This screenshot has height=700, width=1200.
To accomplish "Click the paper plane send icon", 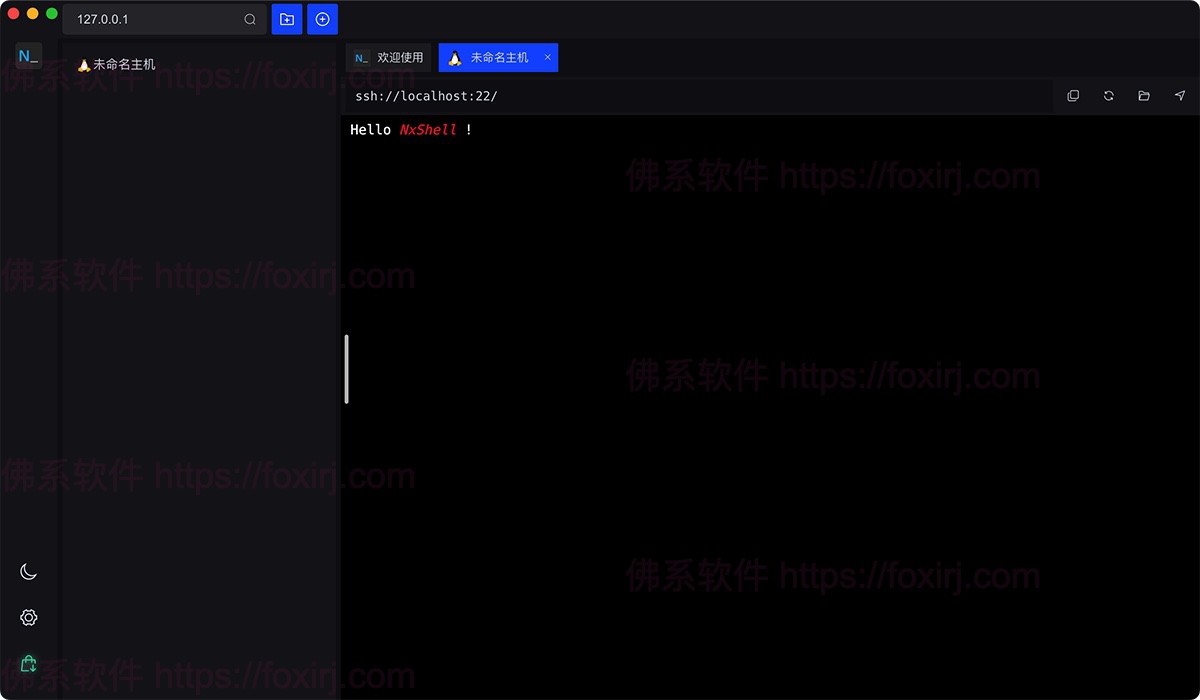I will [1180, 96].
